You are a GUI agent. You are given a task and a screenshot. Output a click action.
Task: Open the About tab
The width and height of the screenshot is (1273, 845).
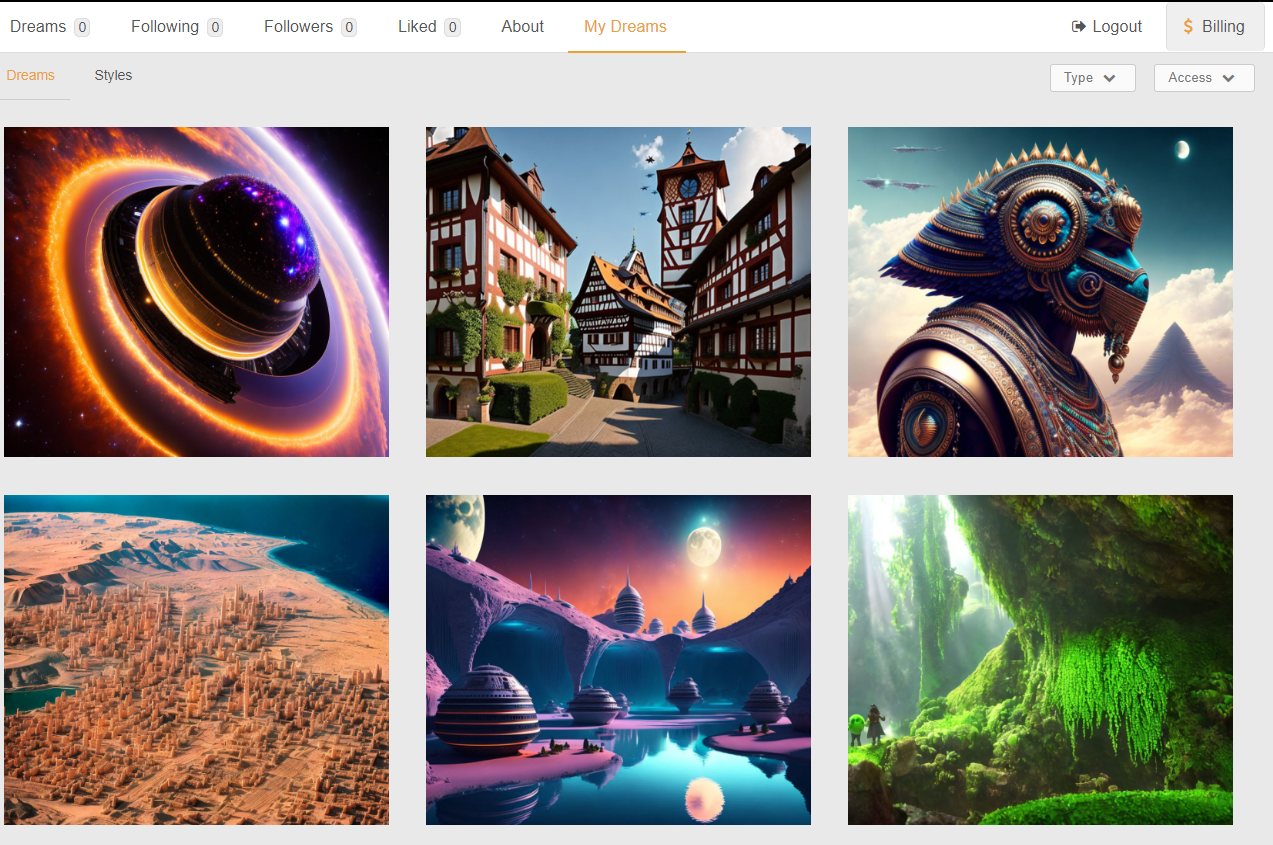click(x=522, y=27)
